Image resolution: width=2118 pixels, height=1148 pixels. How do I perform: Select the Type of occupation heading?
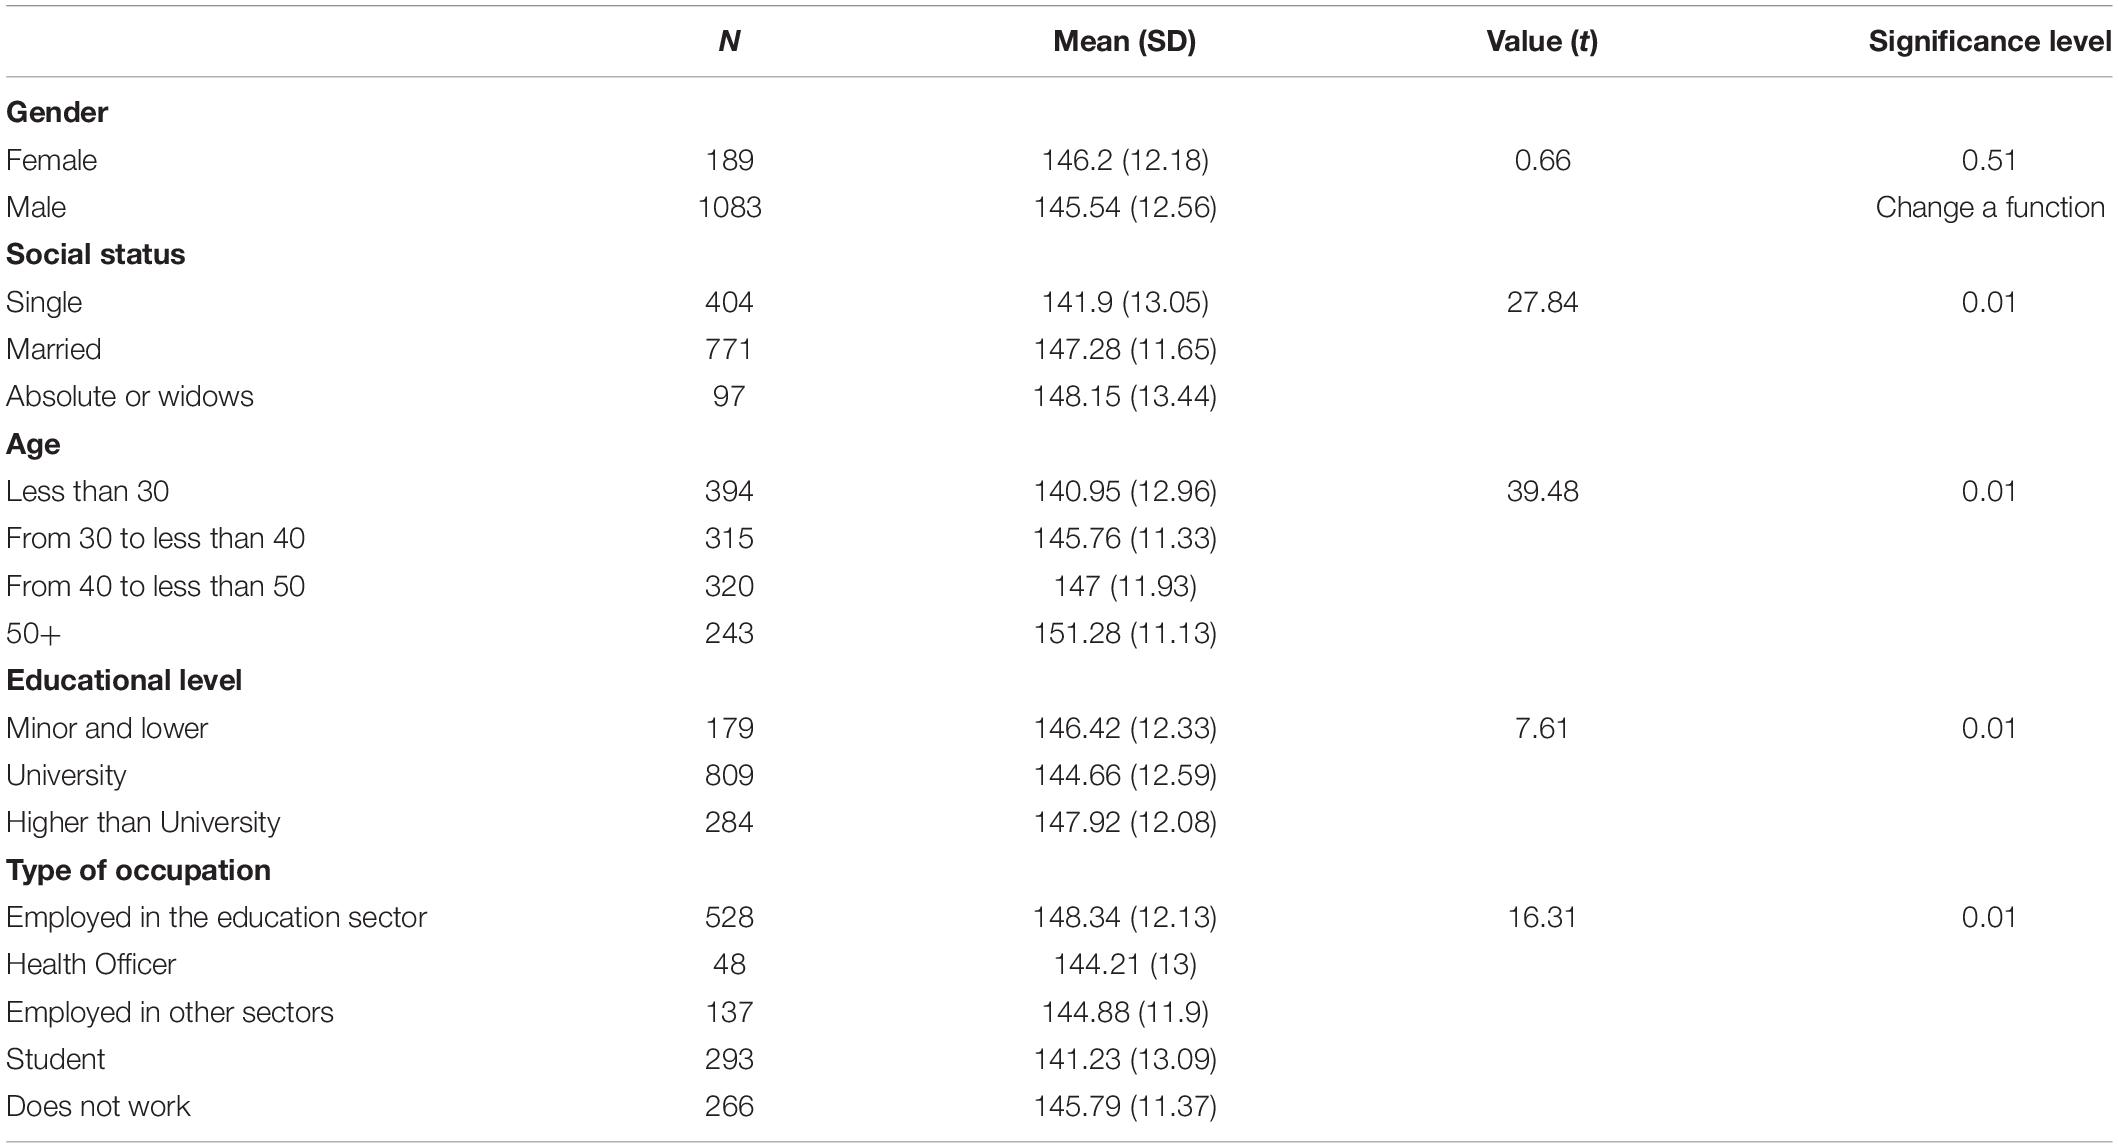[138, 870]
